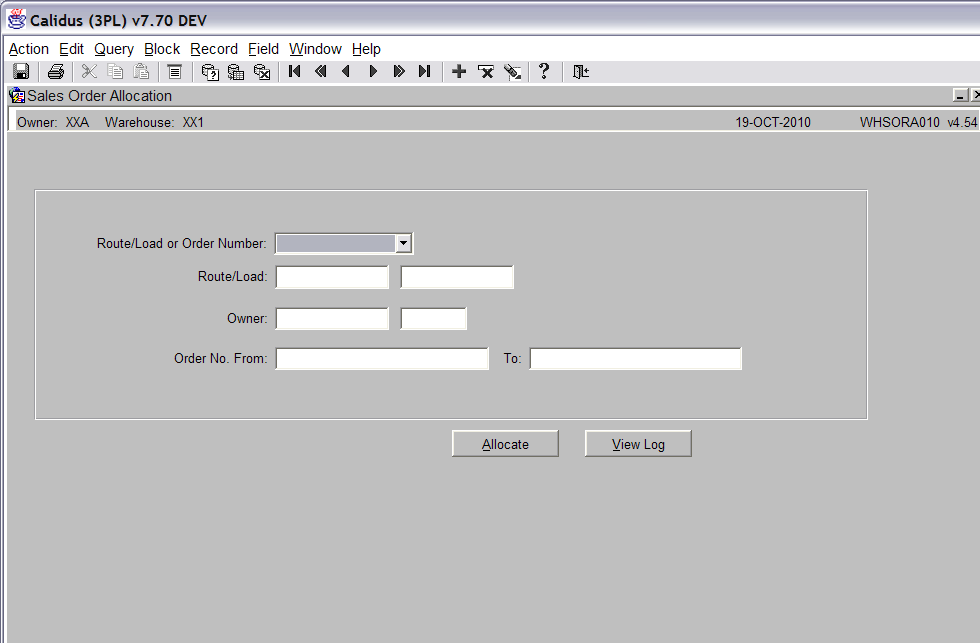Click the Owner: XXA header text

click(x=53, y=122)
